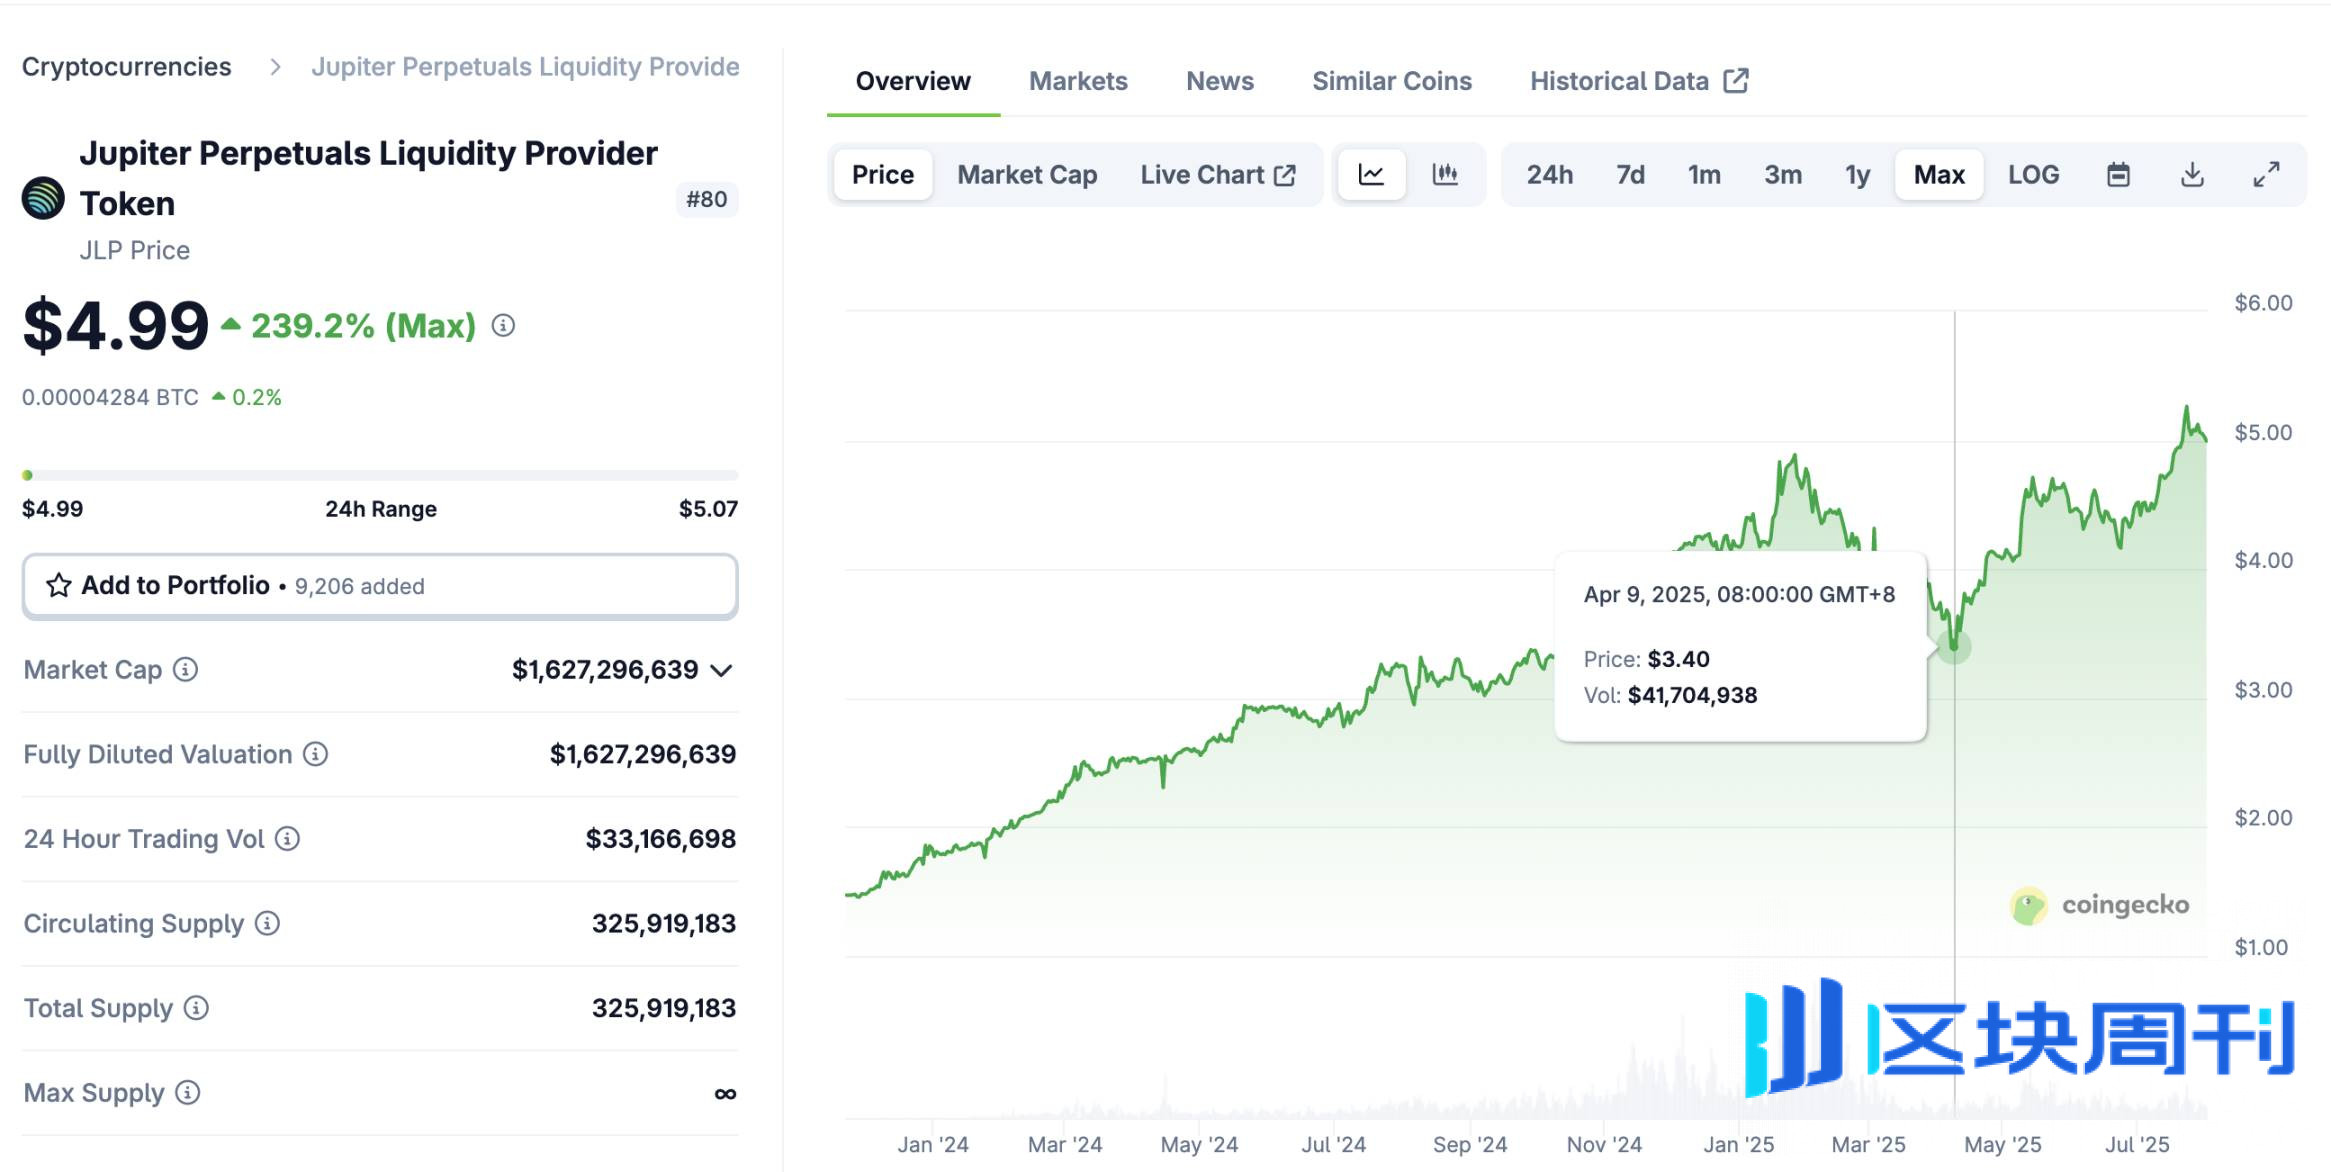Click the Max Supply infinity symbol
Screen dimensions: 2331x1172
[725, 1093]
